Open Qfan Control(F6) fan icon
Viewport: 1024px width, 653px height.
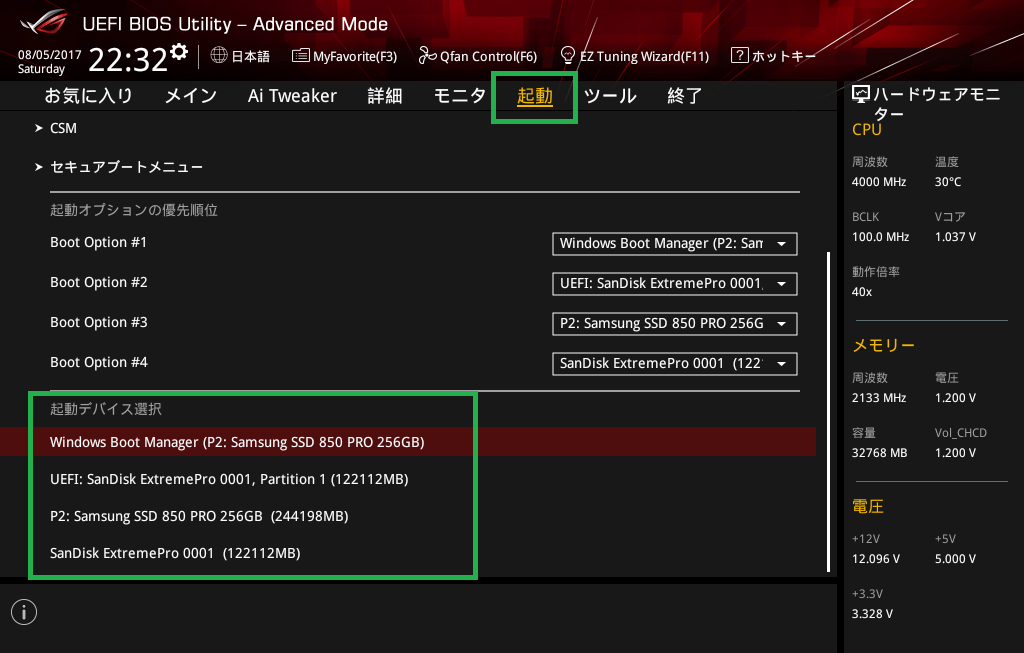tap(427, 56)
